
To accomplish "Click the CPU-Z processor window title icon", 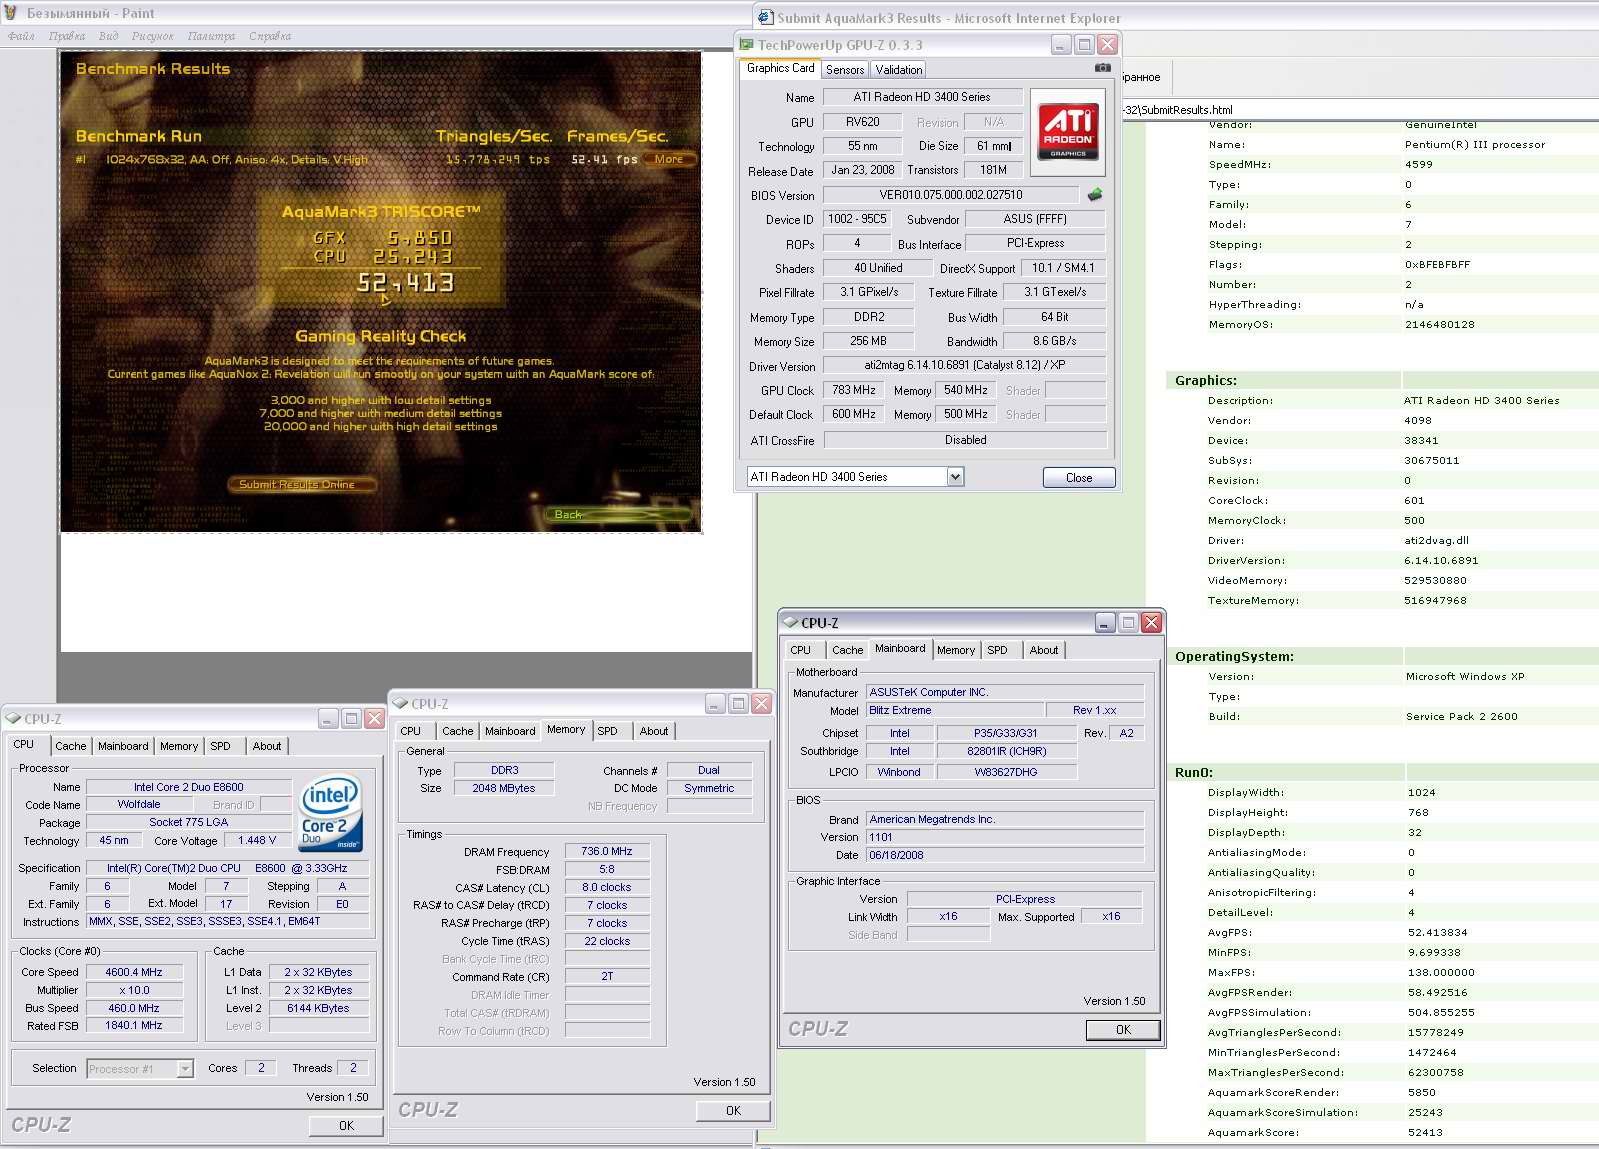I will [13, 719].
